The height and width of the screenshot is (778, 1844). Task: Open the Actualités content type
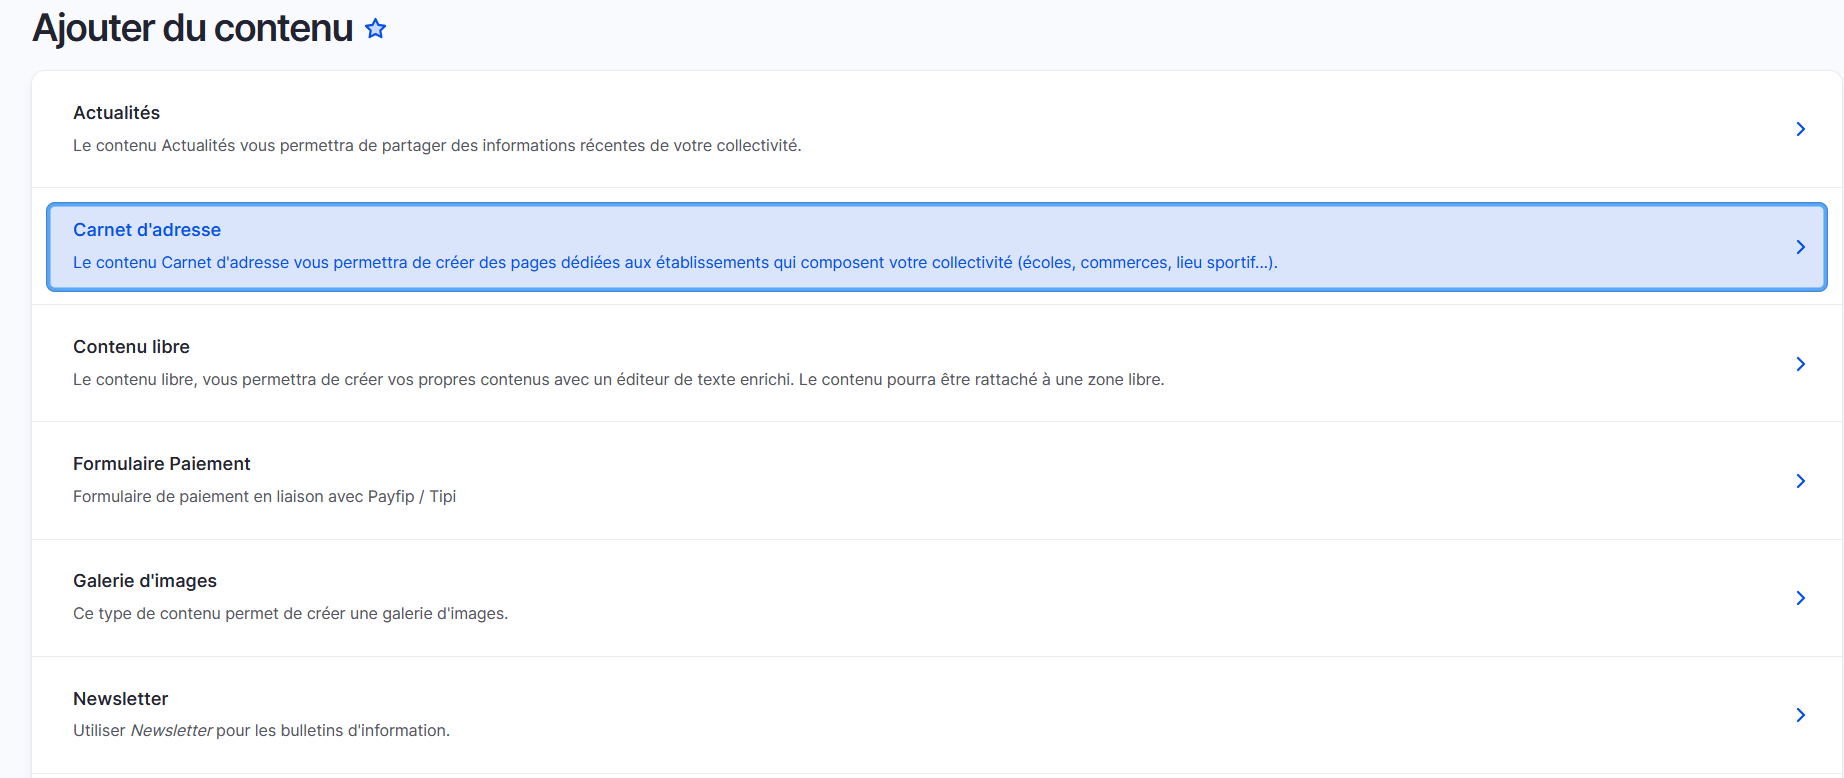point(116,113)
